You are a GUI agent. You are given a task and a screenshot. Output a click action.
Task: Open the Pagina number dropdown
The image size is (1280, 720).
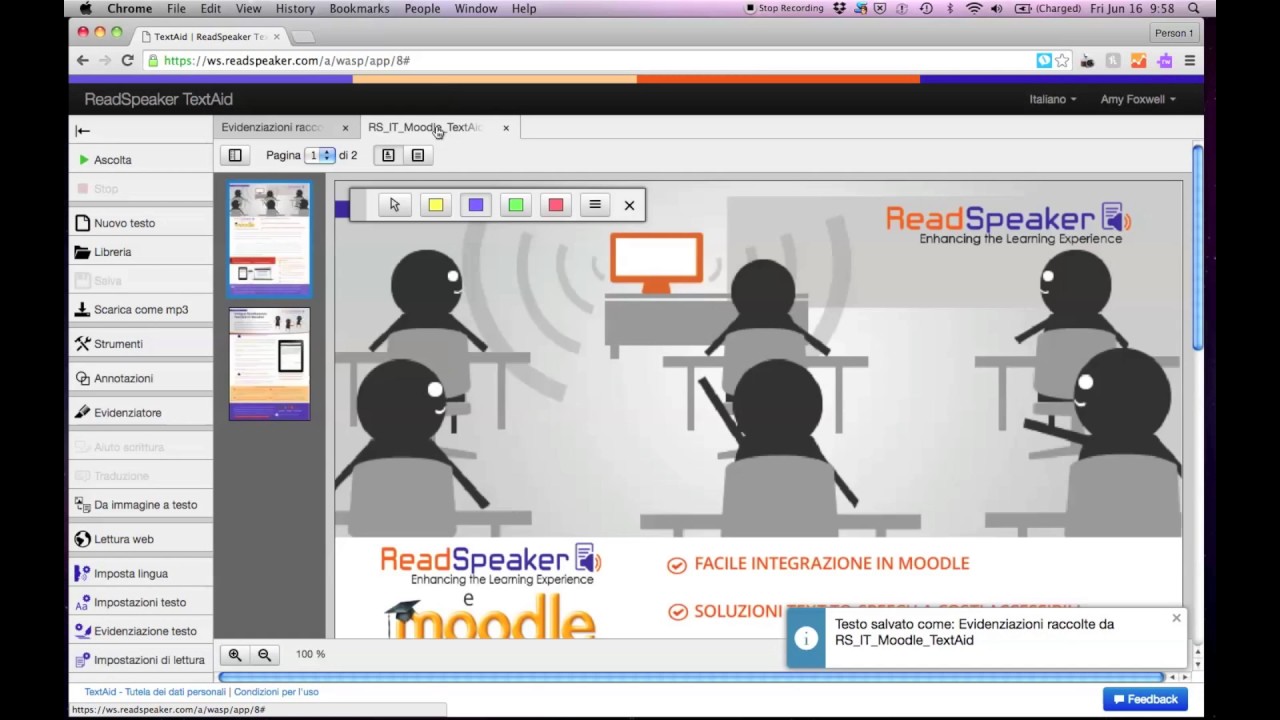point(320,155)
